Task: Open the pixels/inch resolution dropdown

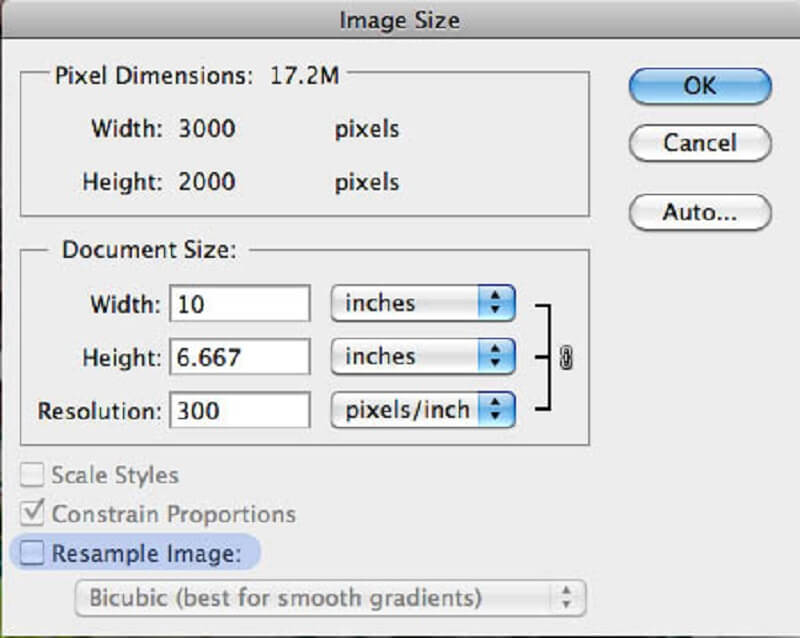Action: click(420, 409)
